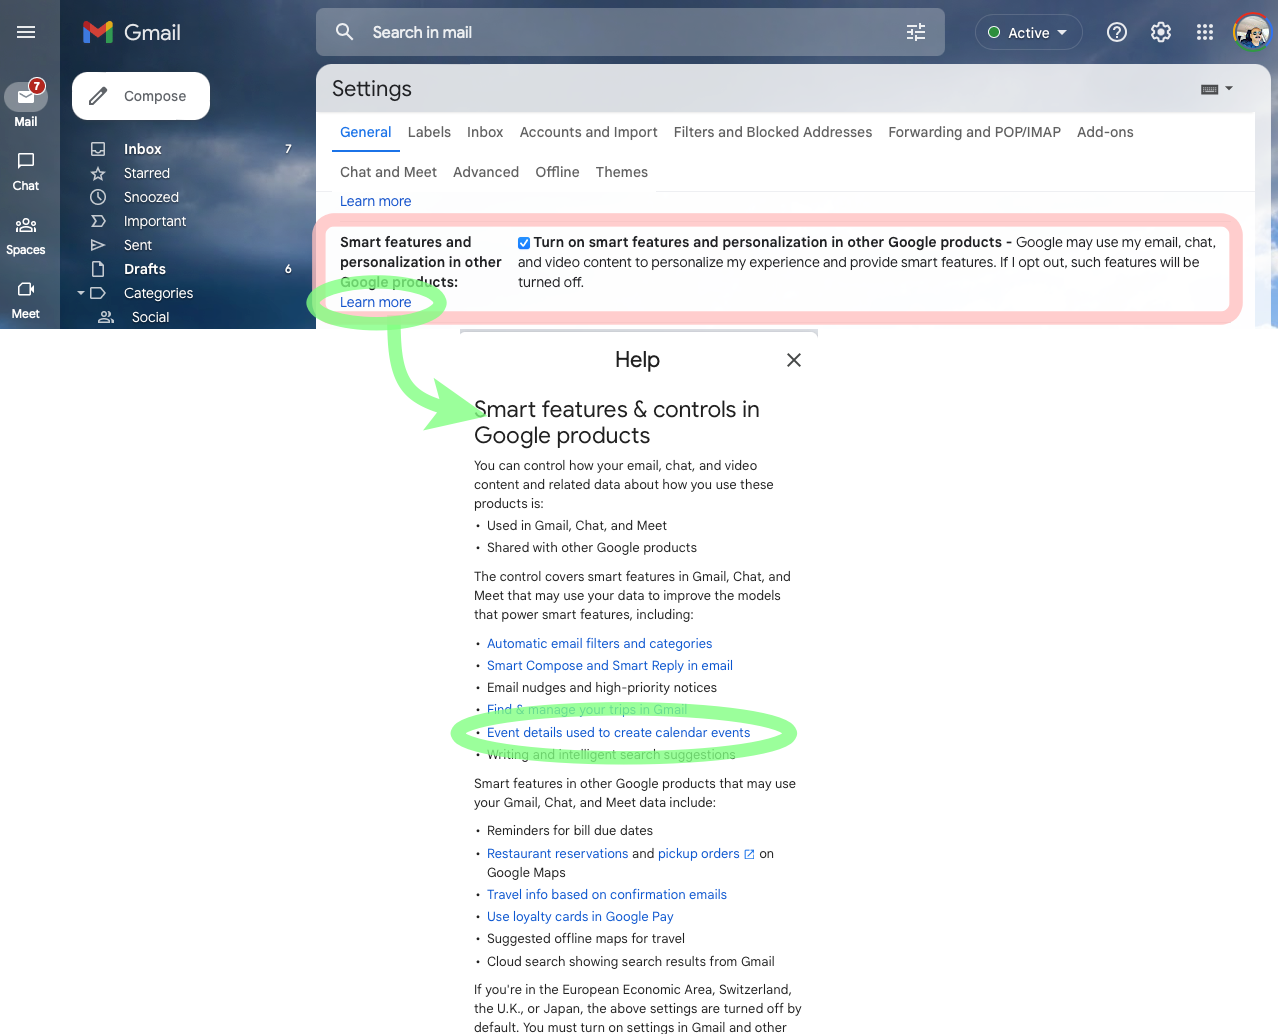1278x1034 pixels.
Task: Open Smart Compose and Smart Reply link
Action: point(609,666)
